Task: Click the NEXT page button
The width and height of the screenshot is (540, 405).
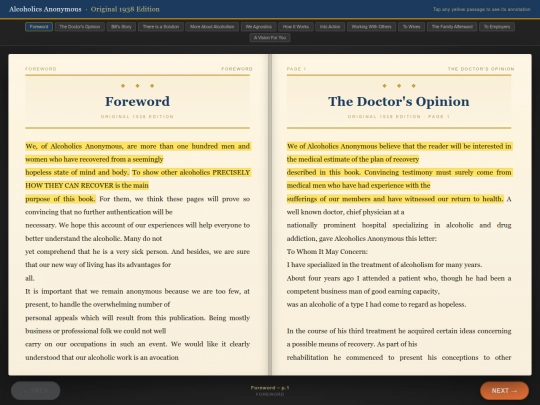Action: tap(505, 391)
